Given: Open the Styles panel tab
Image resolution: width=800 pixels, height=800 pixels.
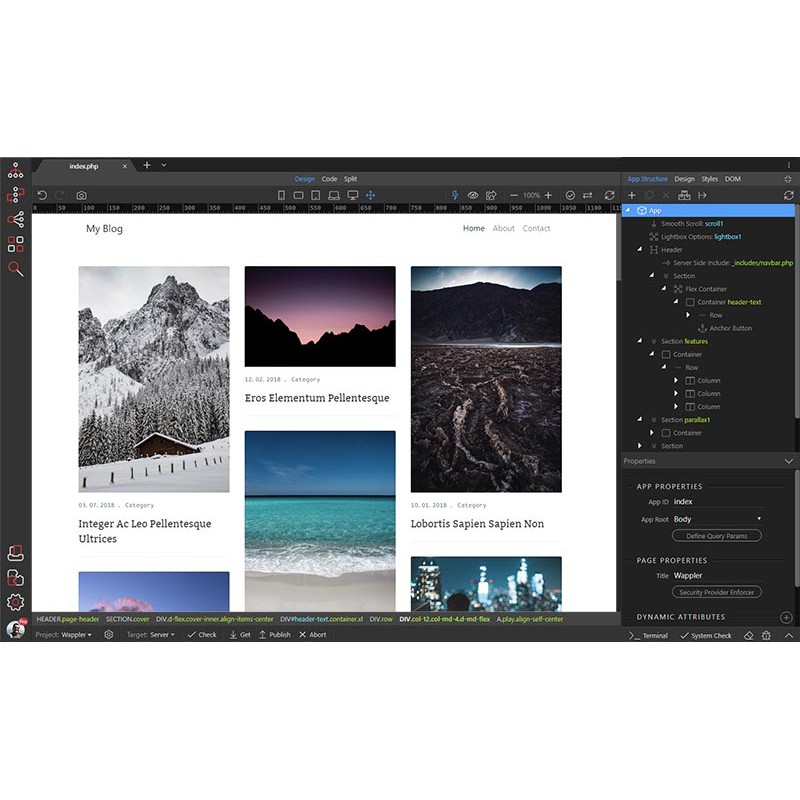Looking at the screenshot, I should [709, 179].
